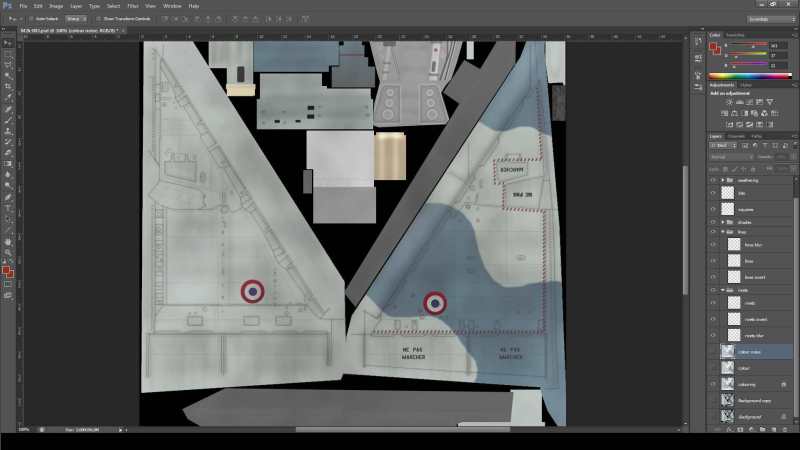
Task: Add a Curves adjustment layer
Action: click(x=749, y=102)
